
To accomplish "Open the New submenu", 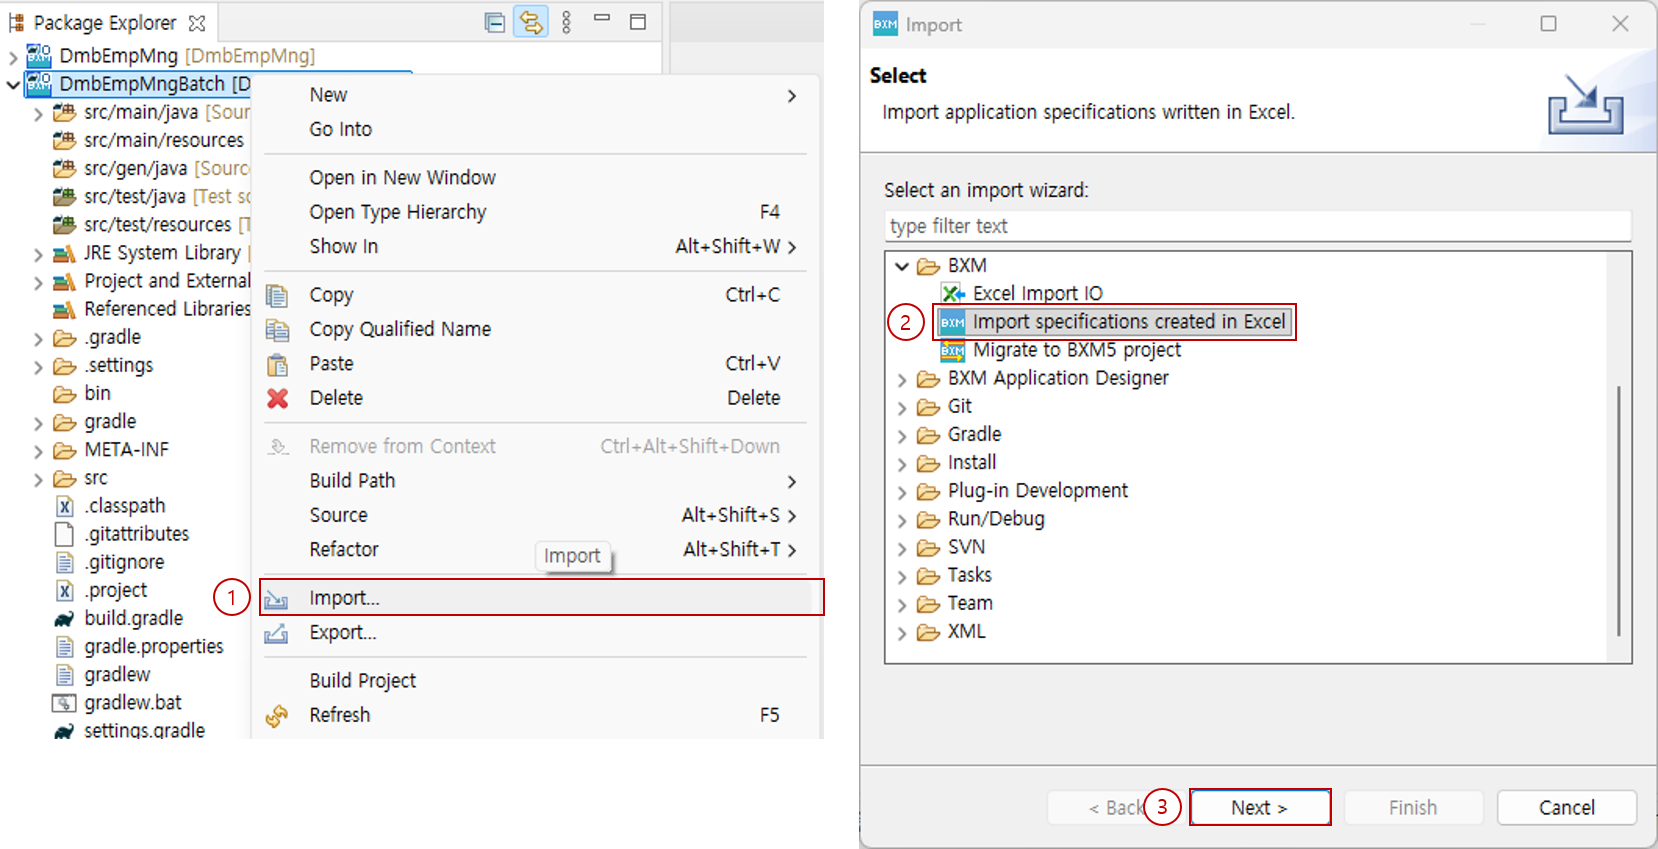I will (x=535, y=95).
